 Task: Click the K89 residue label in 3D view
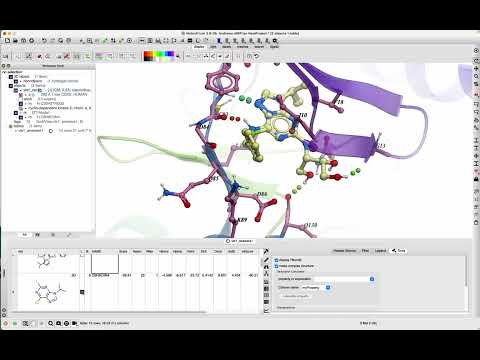coord(242,220)
